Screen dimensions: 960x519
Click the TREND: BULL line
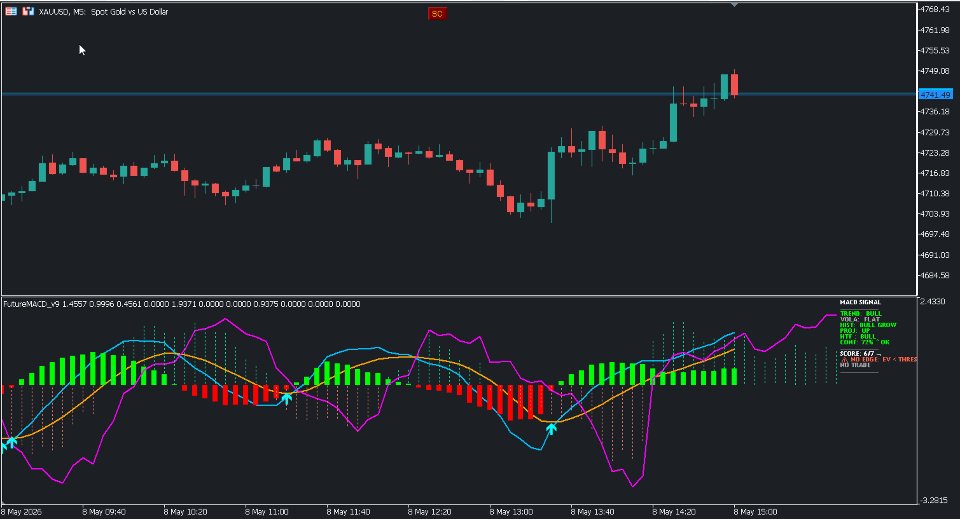click(861, 313)
